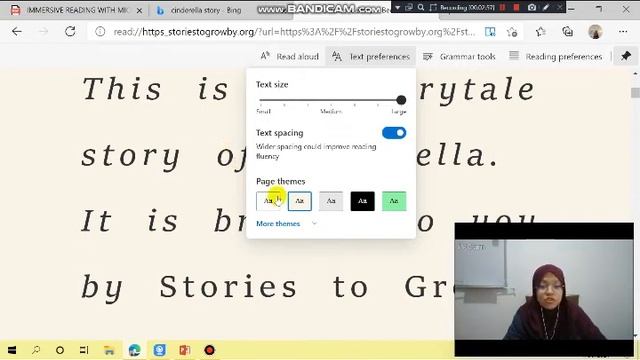Close the Immersive Reading tab

pos(139,11)
